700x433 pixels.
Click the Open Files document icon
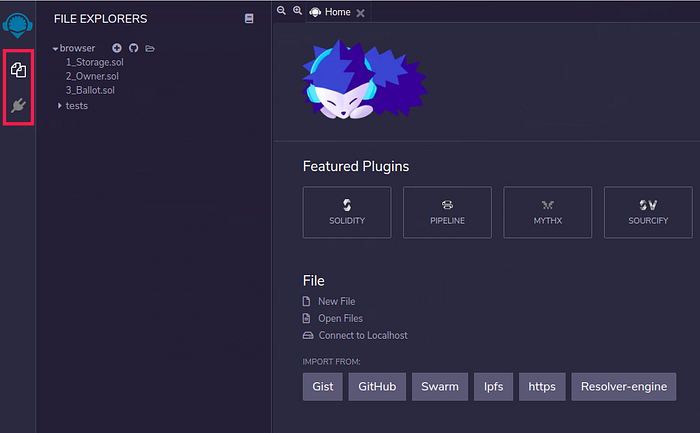click(x=306, y=318)
